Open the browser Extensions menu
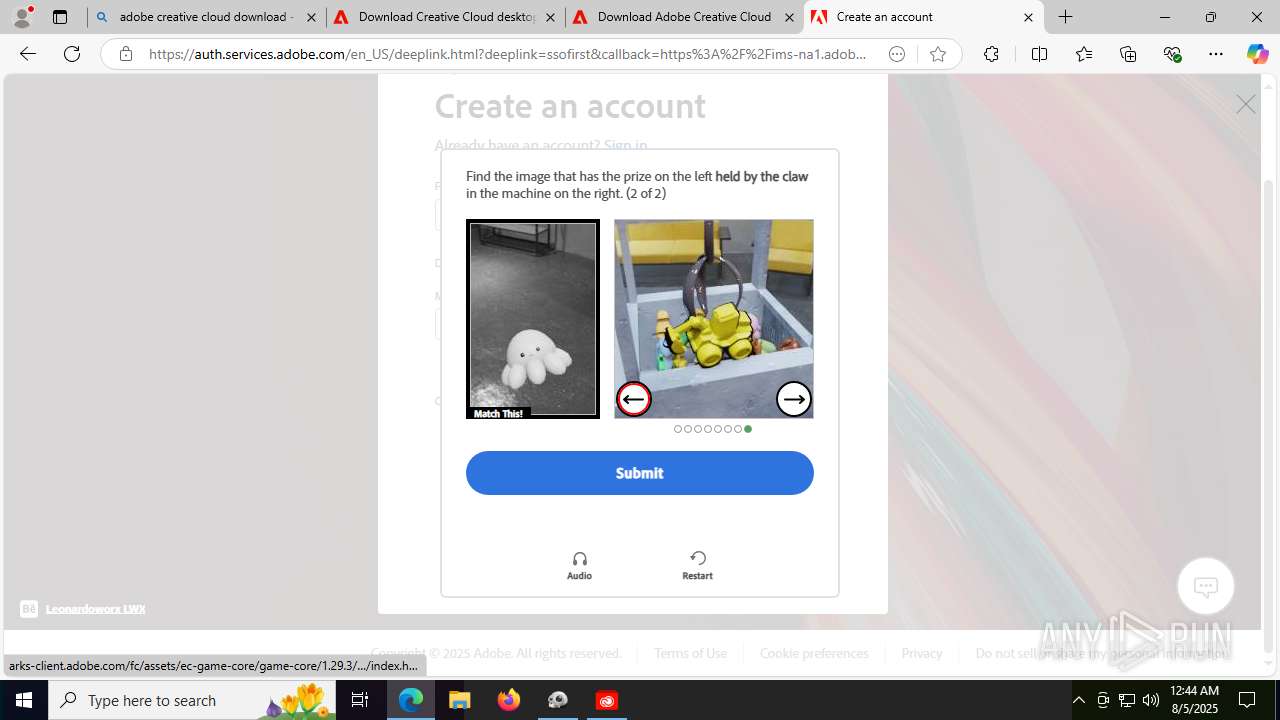The height and width of the screenshot is (720, 1280). pyautogui.click(x=991, y=54)
